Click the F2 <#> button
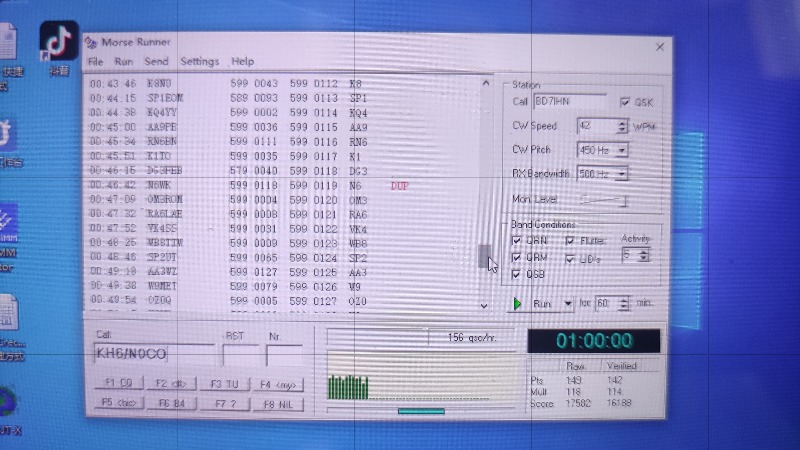 pos(171,384)
